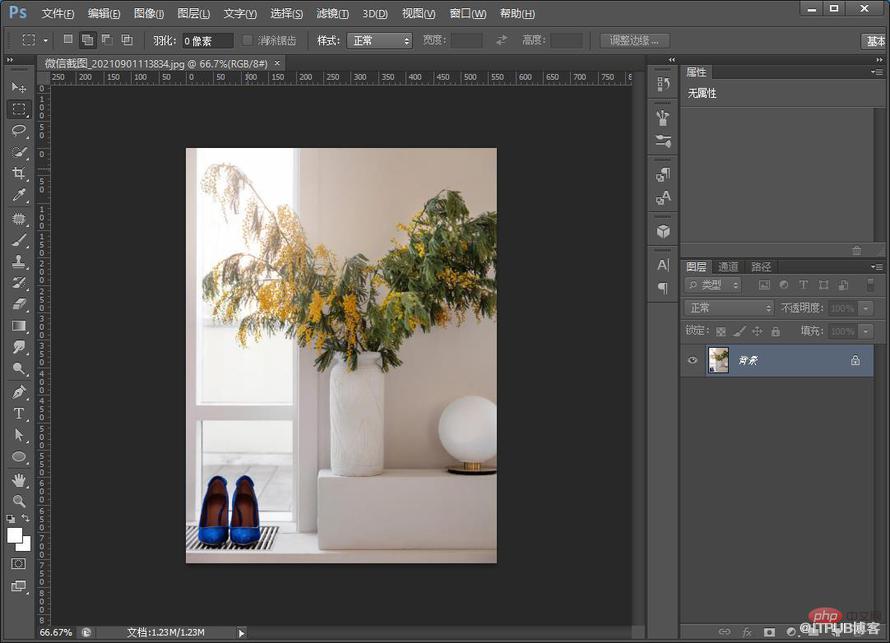Select the Lasso tool

[x=19, y=131]
